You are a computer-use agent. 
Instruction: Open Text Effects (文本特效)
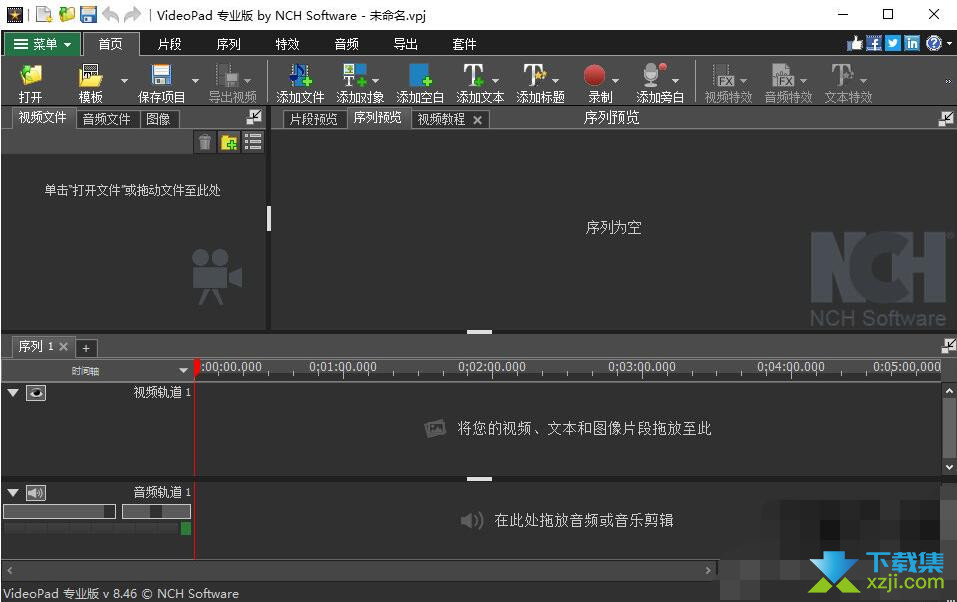tap(842, 76)
